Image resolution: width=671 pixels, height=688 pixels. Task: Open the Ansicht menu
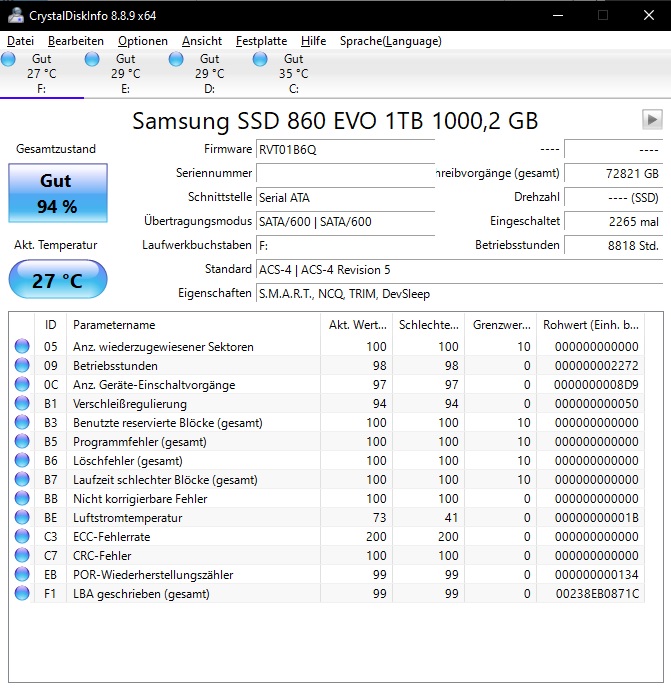pos(202,41)
